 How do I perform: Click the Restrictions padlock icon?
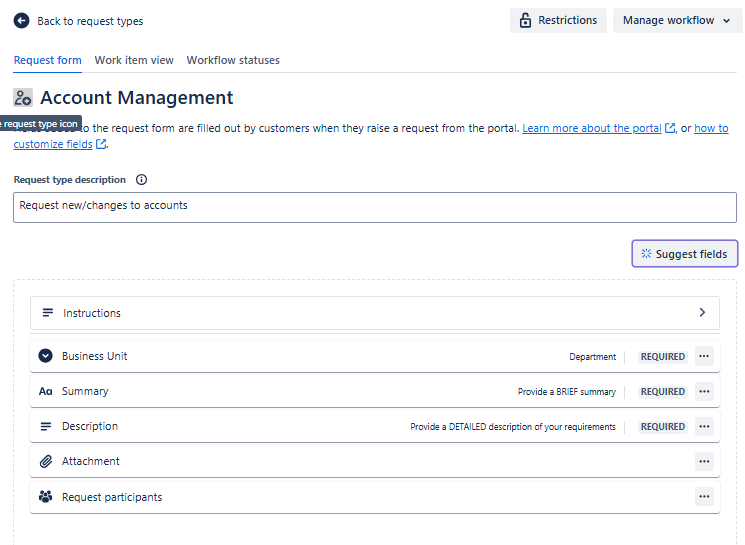click(x=525, y=20)
